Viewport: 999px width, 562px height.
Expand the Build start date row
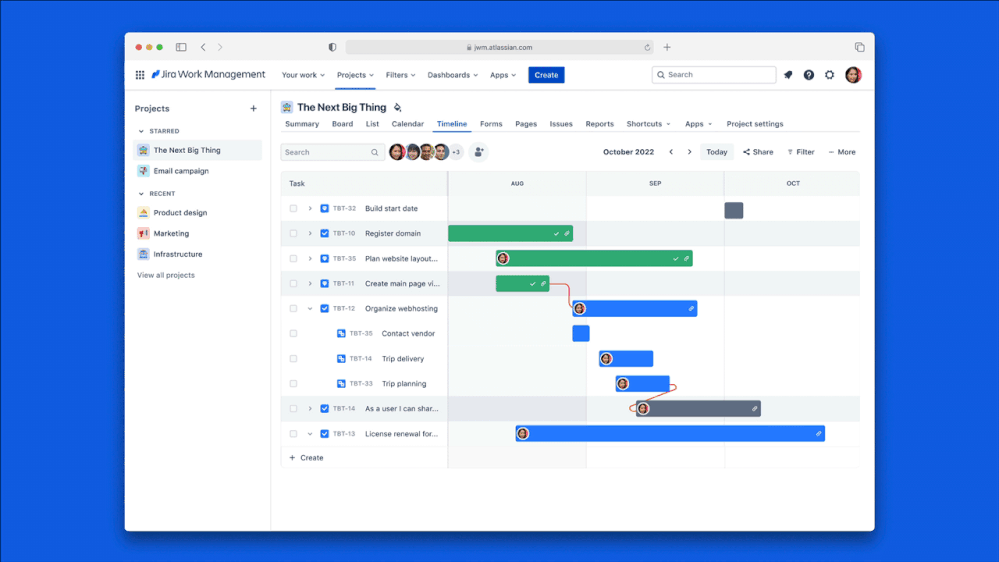tap(310, 208)
